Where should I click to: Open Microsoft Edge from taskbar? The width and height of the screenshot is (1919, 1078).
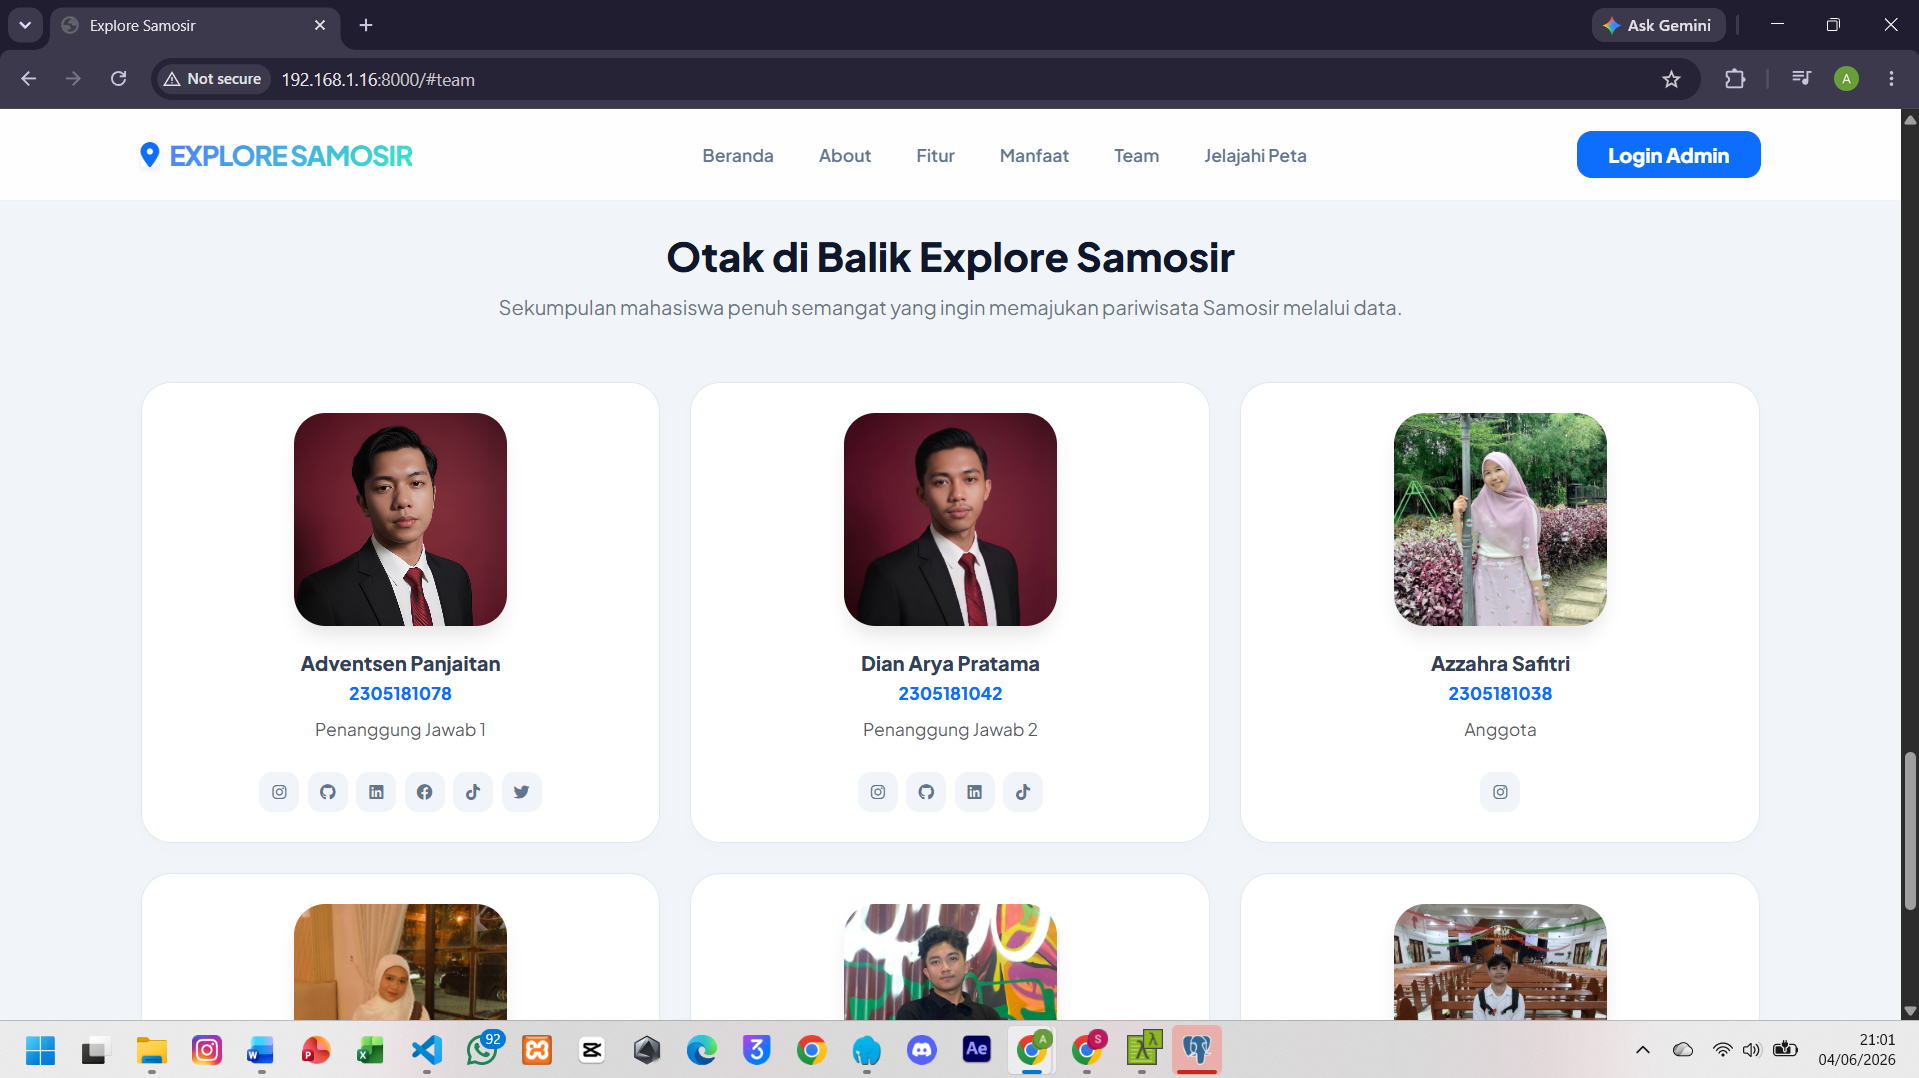[x=702, y=1050]
